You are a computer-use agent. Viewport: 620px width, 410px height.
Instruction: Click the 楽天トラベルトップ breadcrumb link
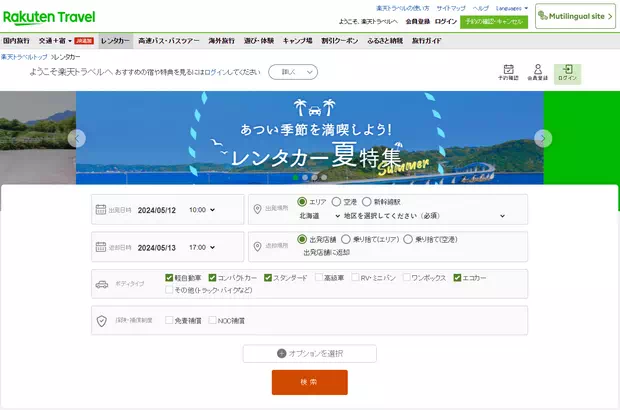click(24, 57)
